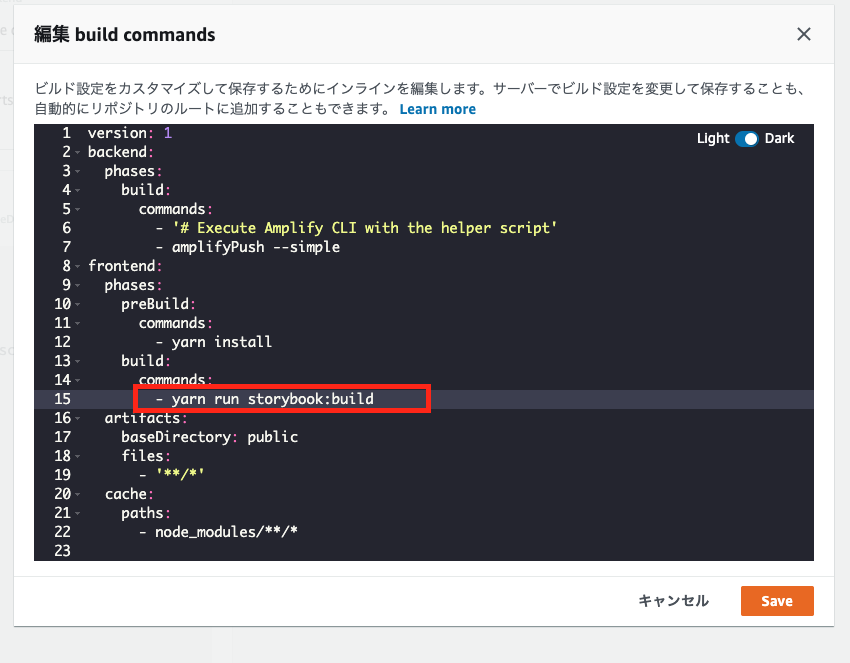The width and height of the screenshot is (850, 663).
Task: Click the 'node_modules/**/*' cache path
Action: coord(226,532)
